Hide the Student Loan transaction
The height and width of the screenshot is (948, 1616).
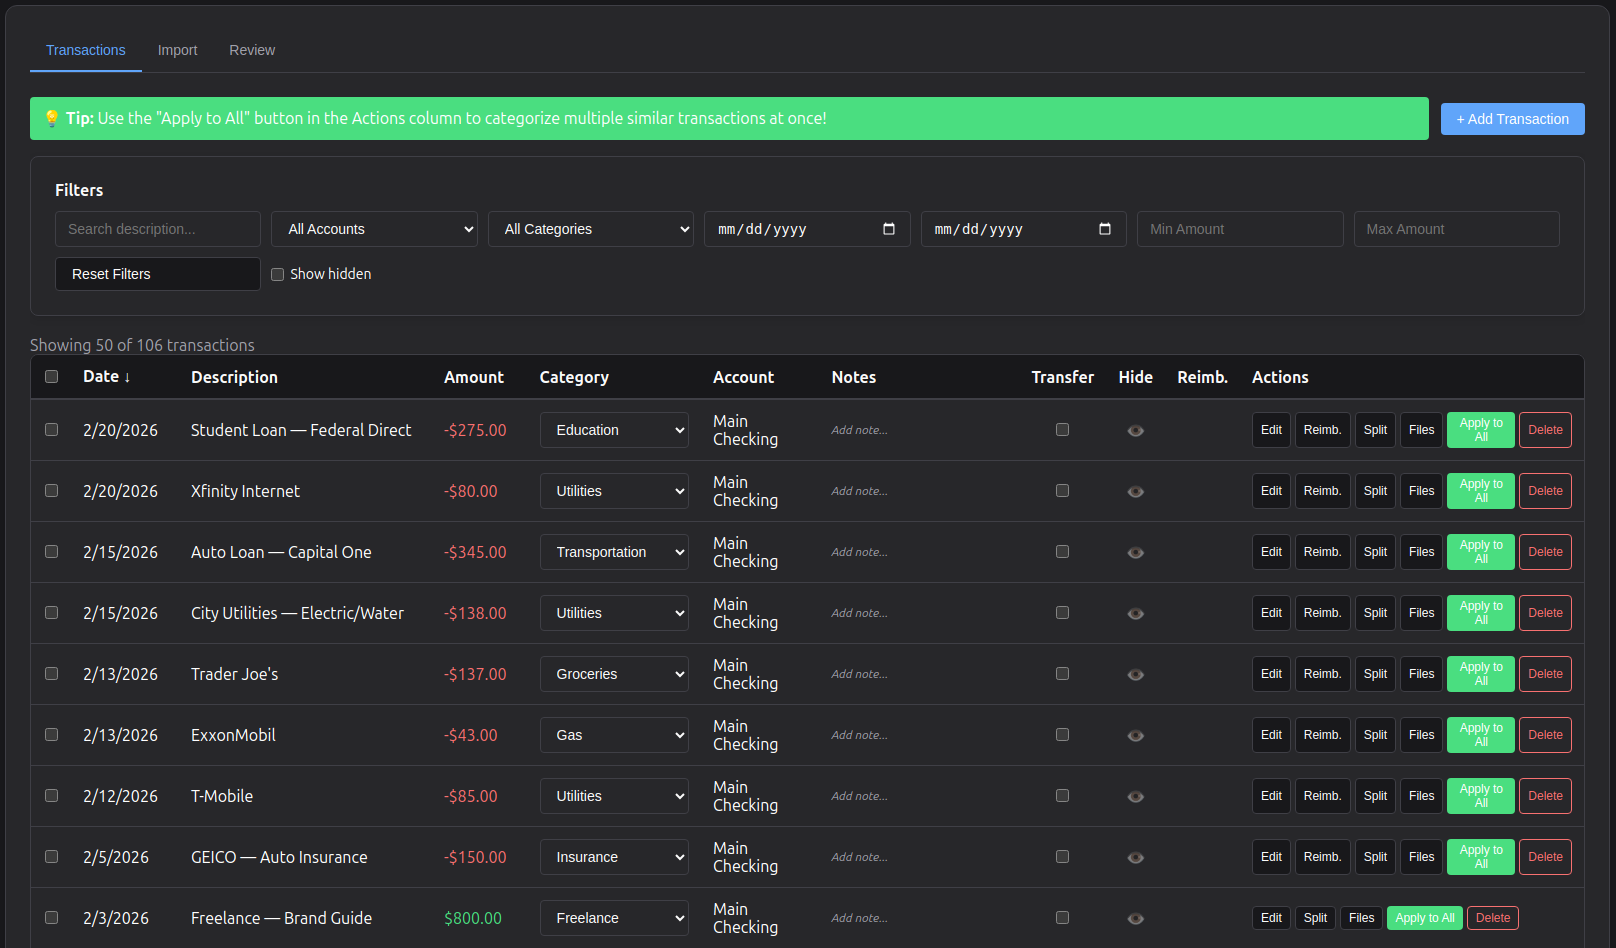(x=1135, y=430)
